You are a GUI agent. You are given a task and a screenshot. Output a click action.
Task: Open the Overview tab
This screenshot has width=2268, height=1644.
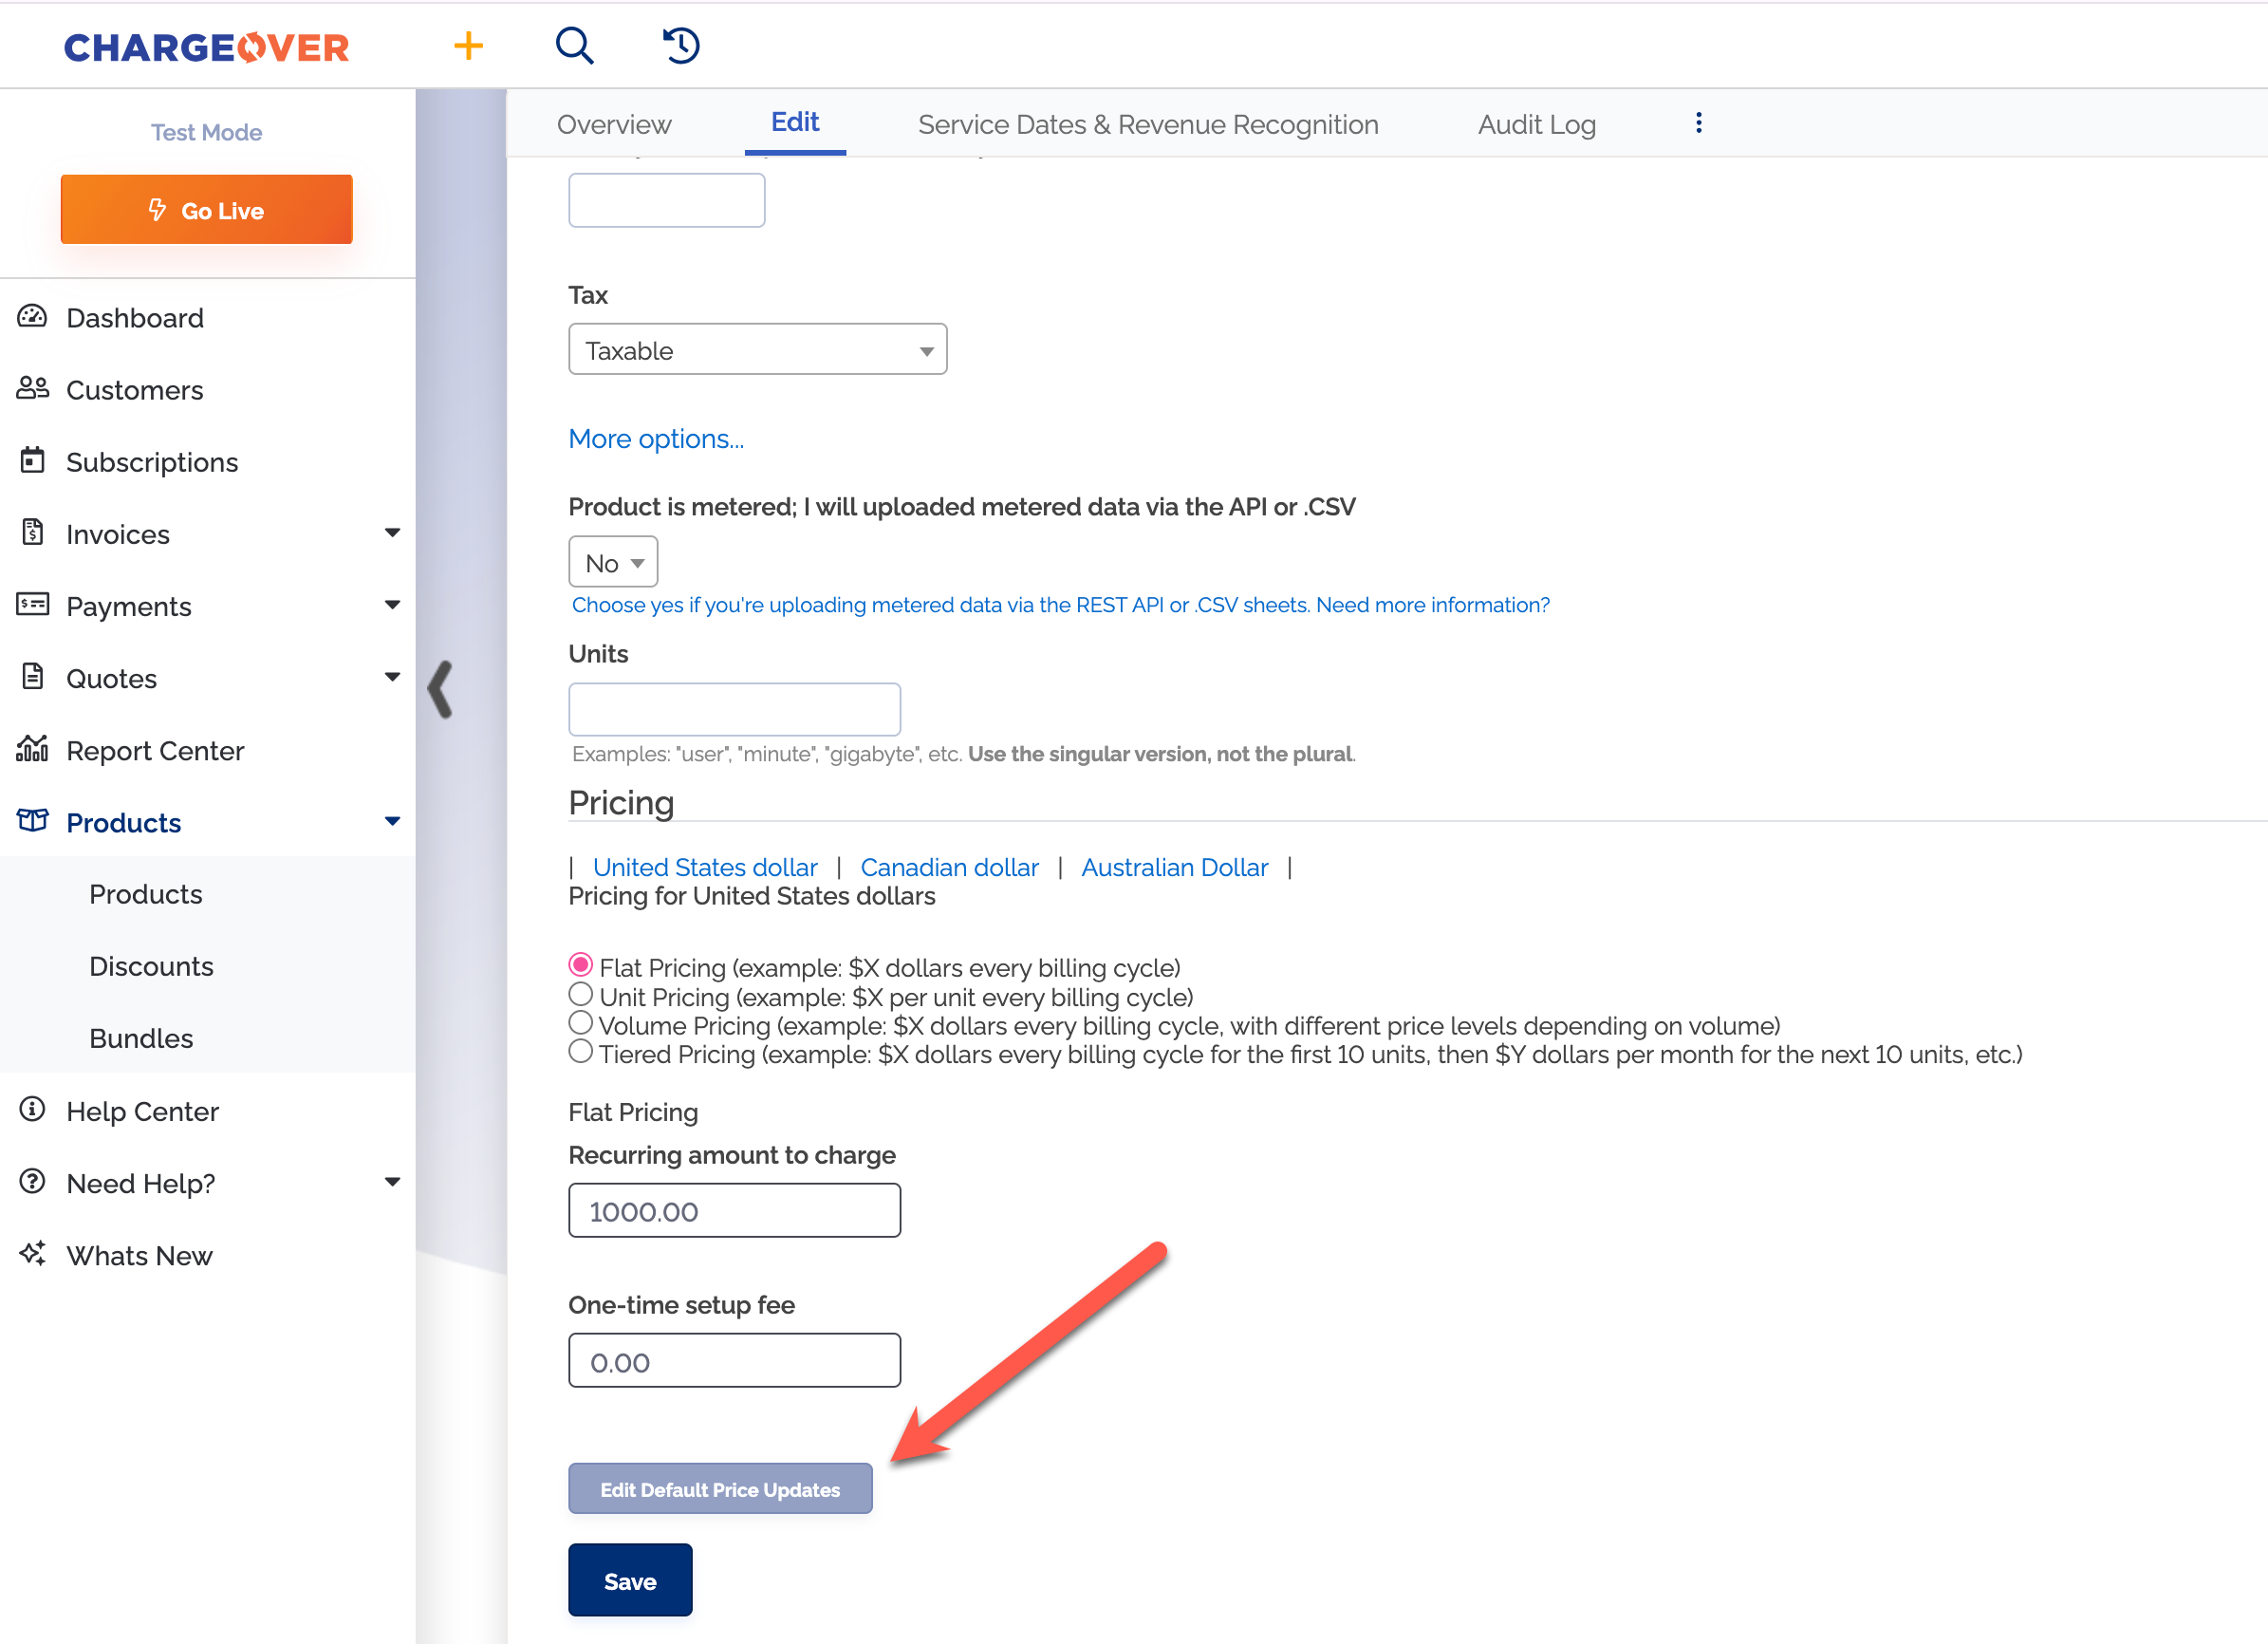pyautogui.click(x=613, y=124)
